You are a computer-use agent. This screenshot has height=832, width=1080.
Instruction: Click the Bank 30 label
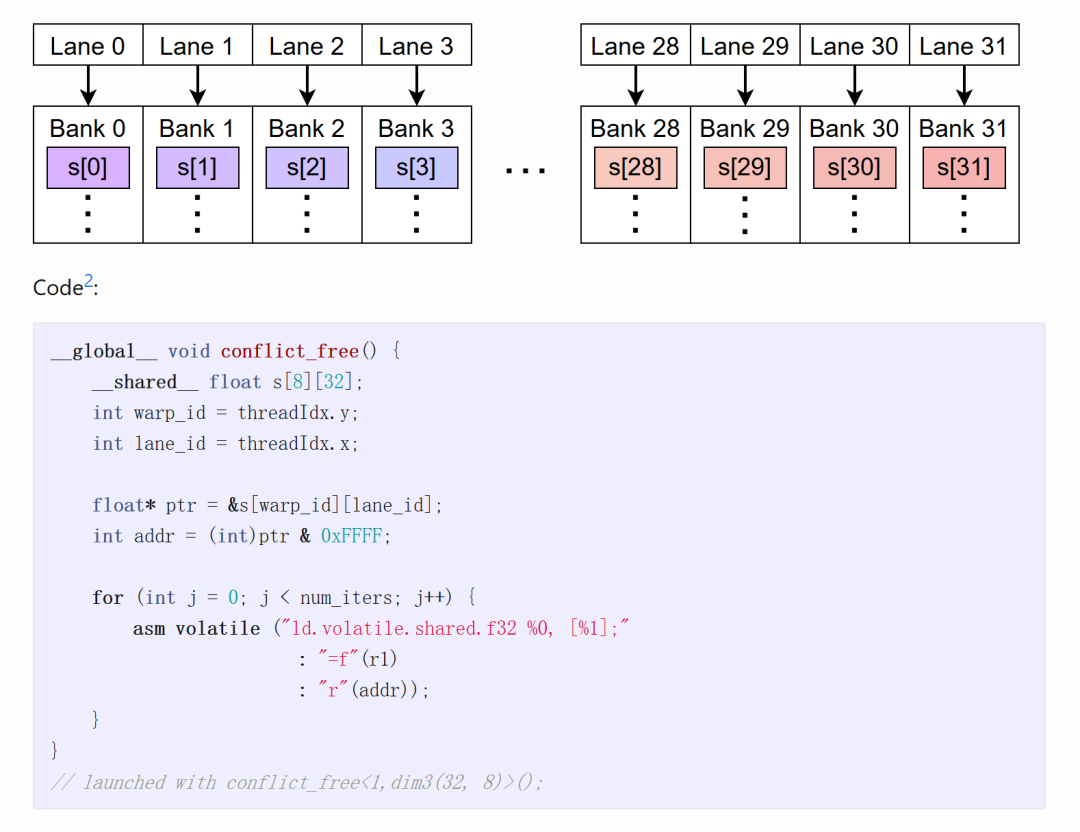click(x=854, y=129)
